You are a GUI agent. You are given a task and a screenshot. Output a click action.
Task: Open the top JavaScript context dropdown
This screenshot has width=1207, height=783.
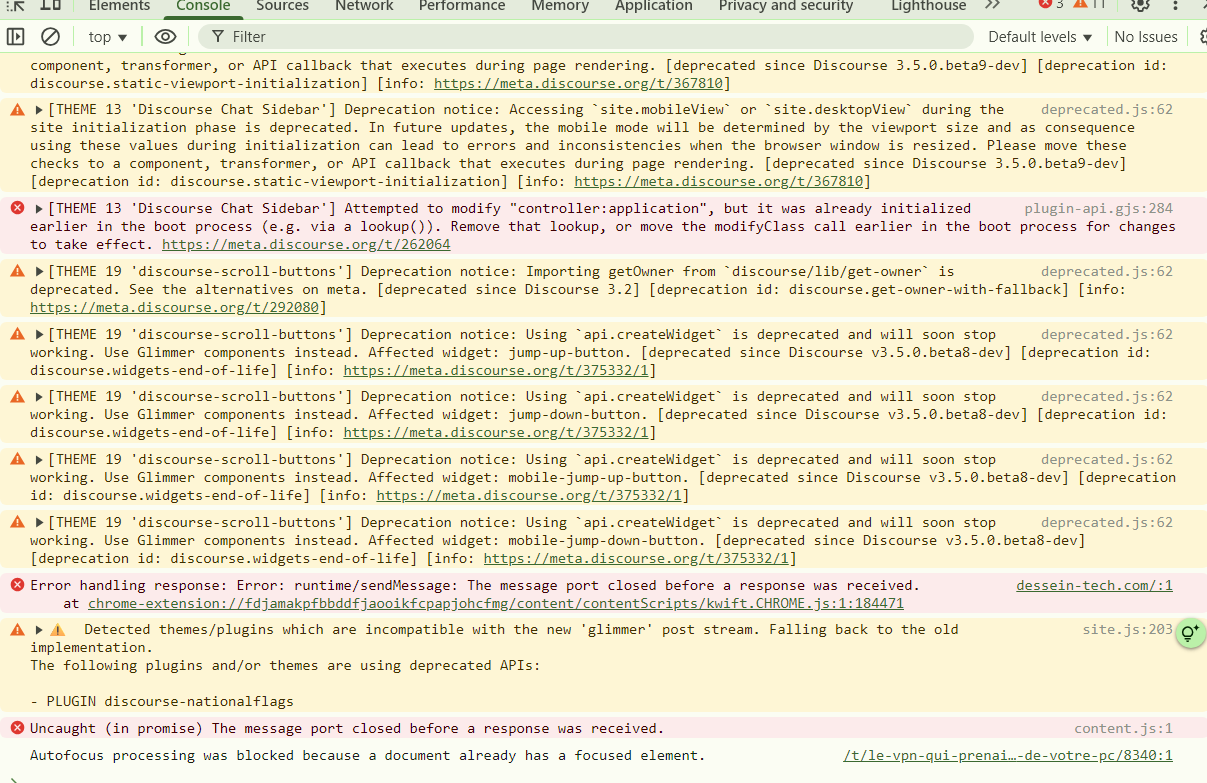(108, 37)
